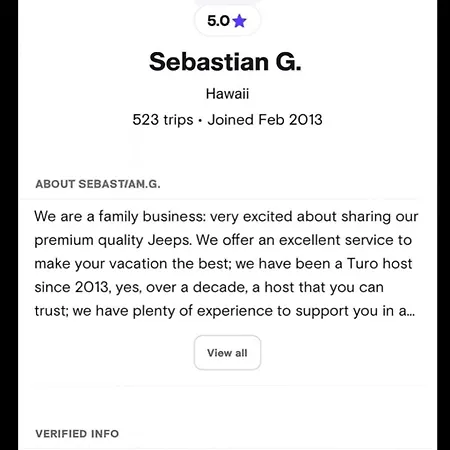Click the 5.0 number in rating pill
The height and width of the screenshot is (450, 450).
coord(218,21)
